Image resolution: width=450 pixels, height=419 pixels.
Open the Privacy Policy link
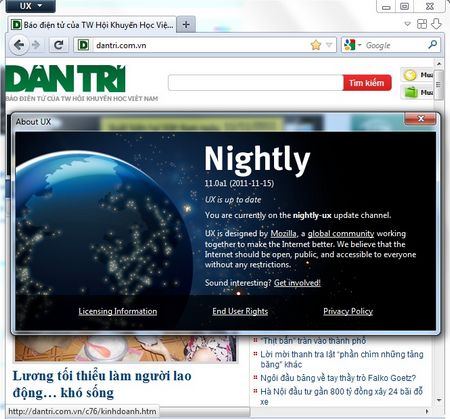coord(348,311)
